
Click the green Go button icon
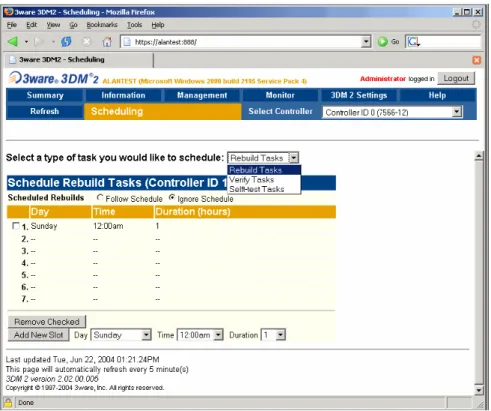pos(382,42)
